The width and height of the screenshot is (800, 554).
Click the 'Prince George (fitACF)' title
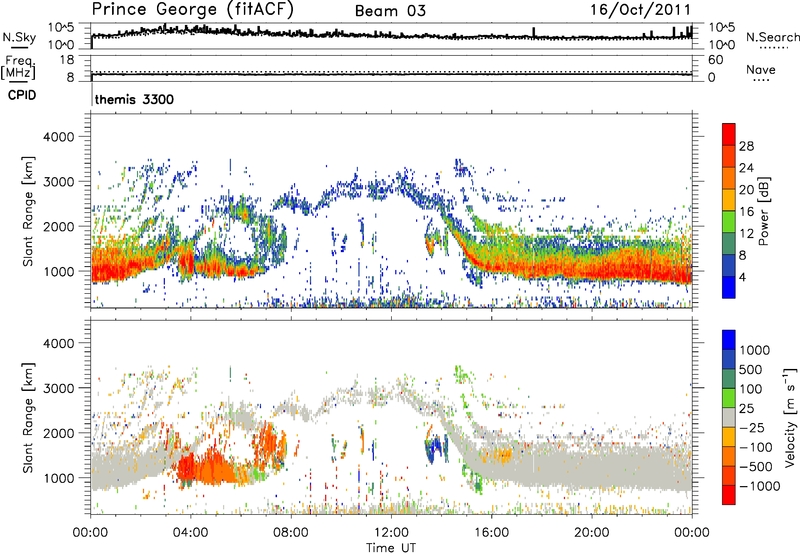(x=193, y=10)
